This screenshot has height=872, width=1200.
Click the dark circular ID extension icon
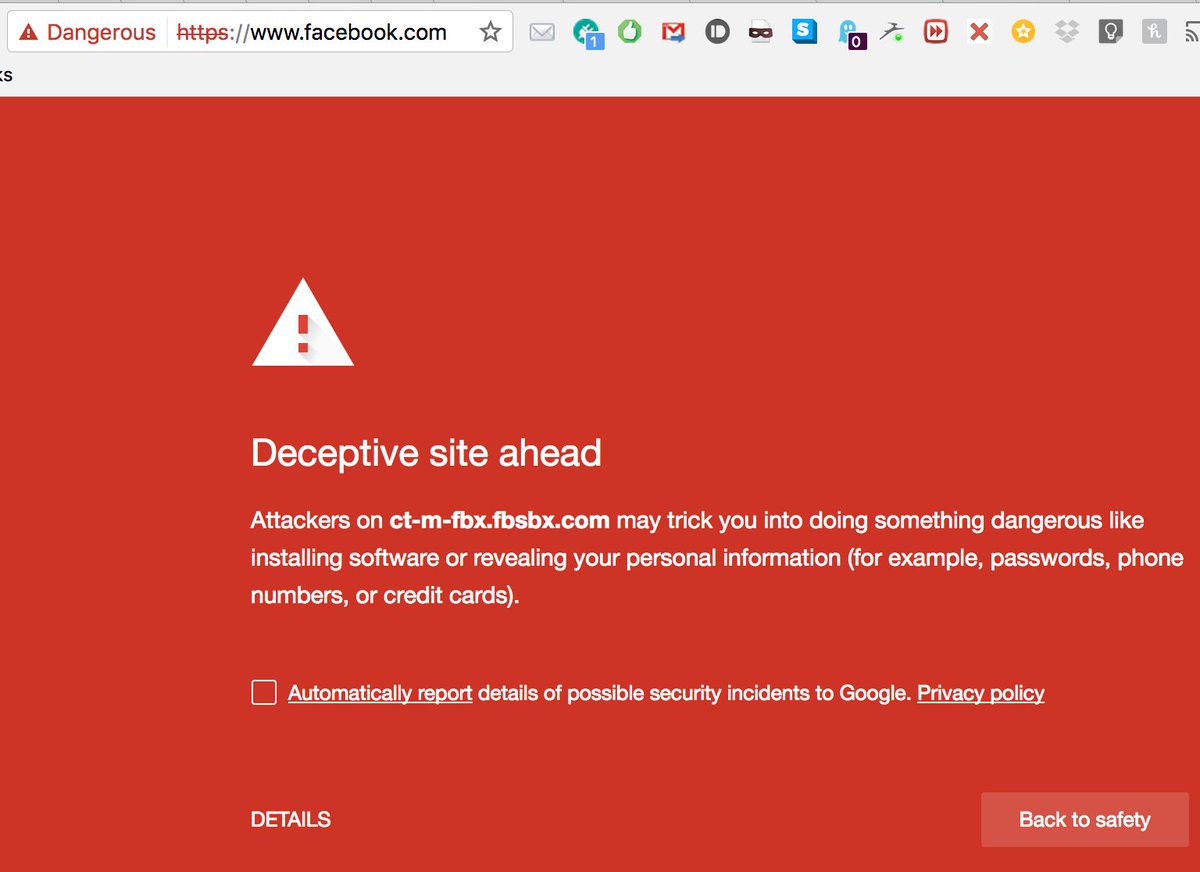coord(717,32)
